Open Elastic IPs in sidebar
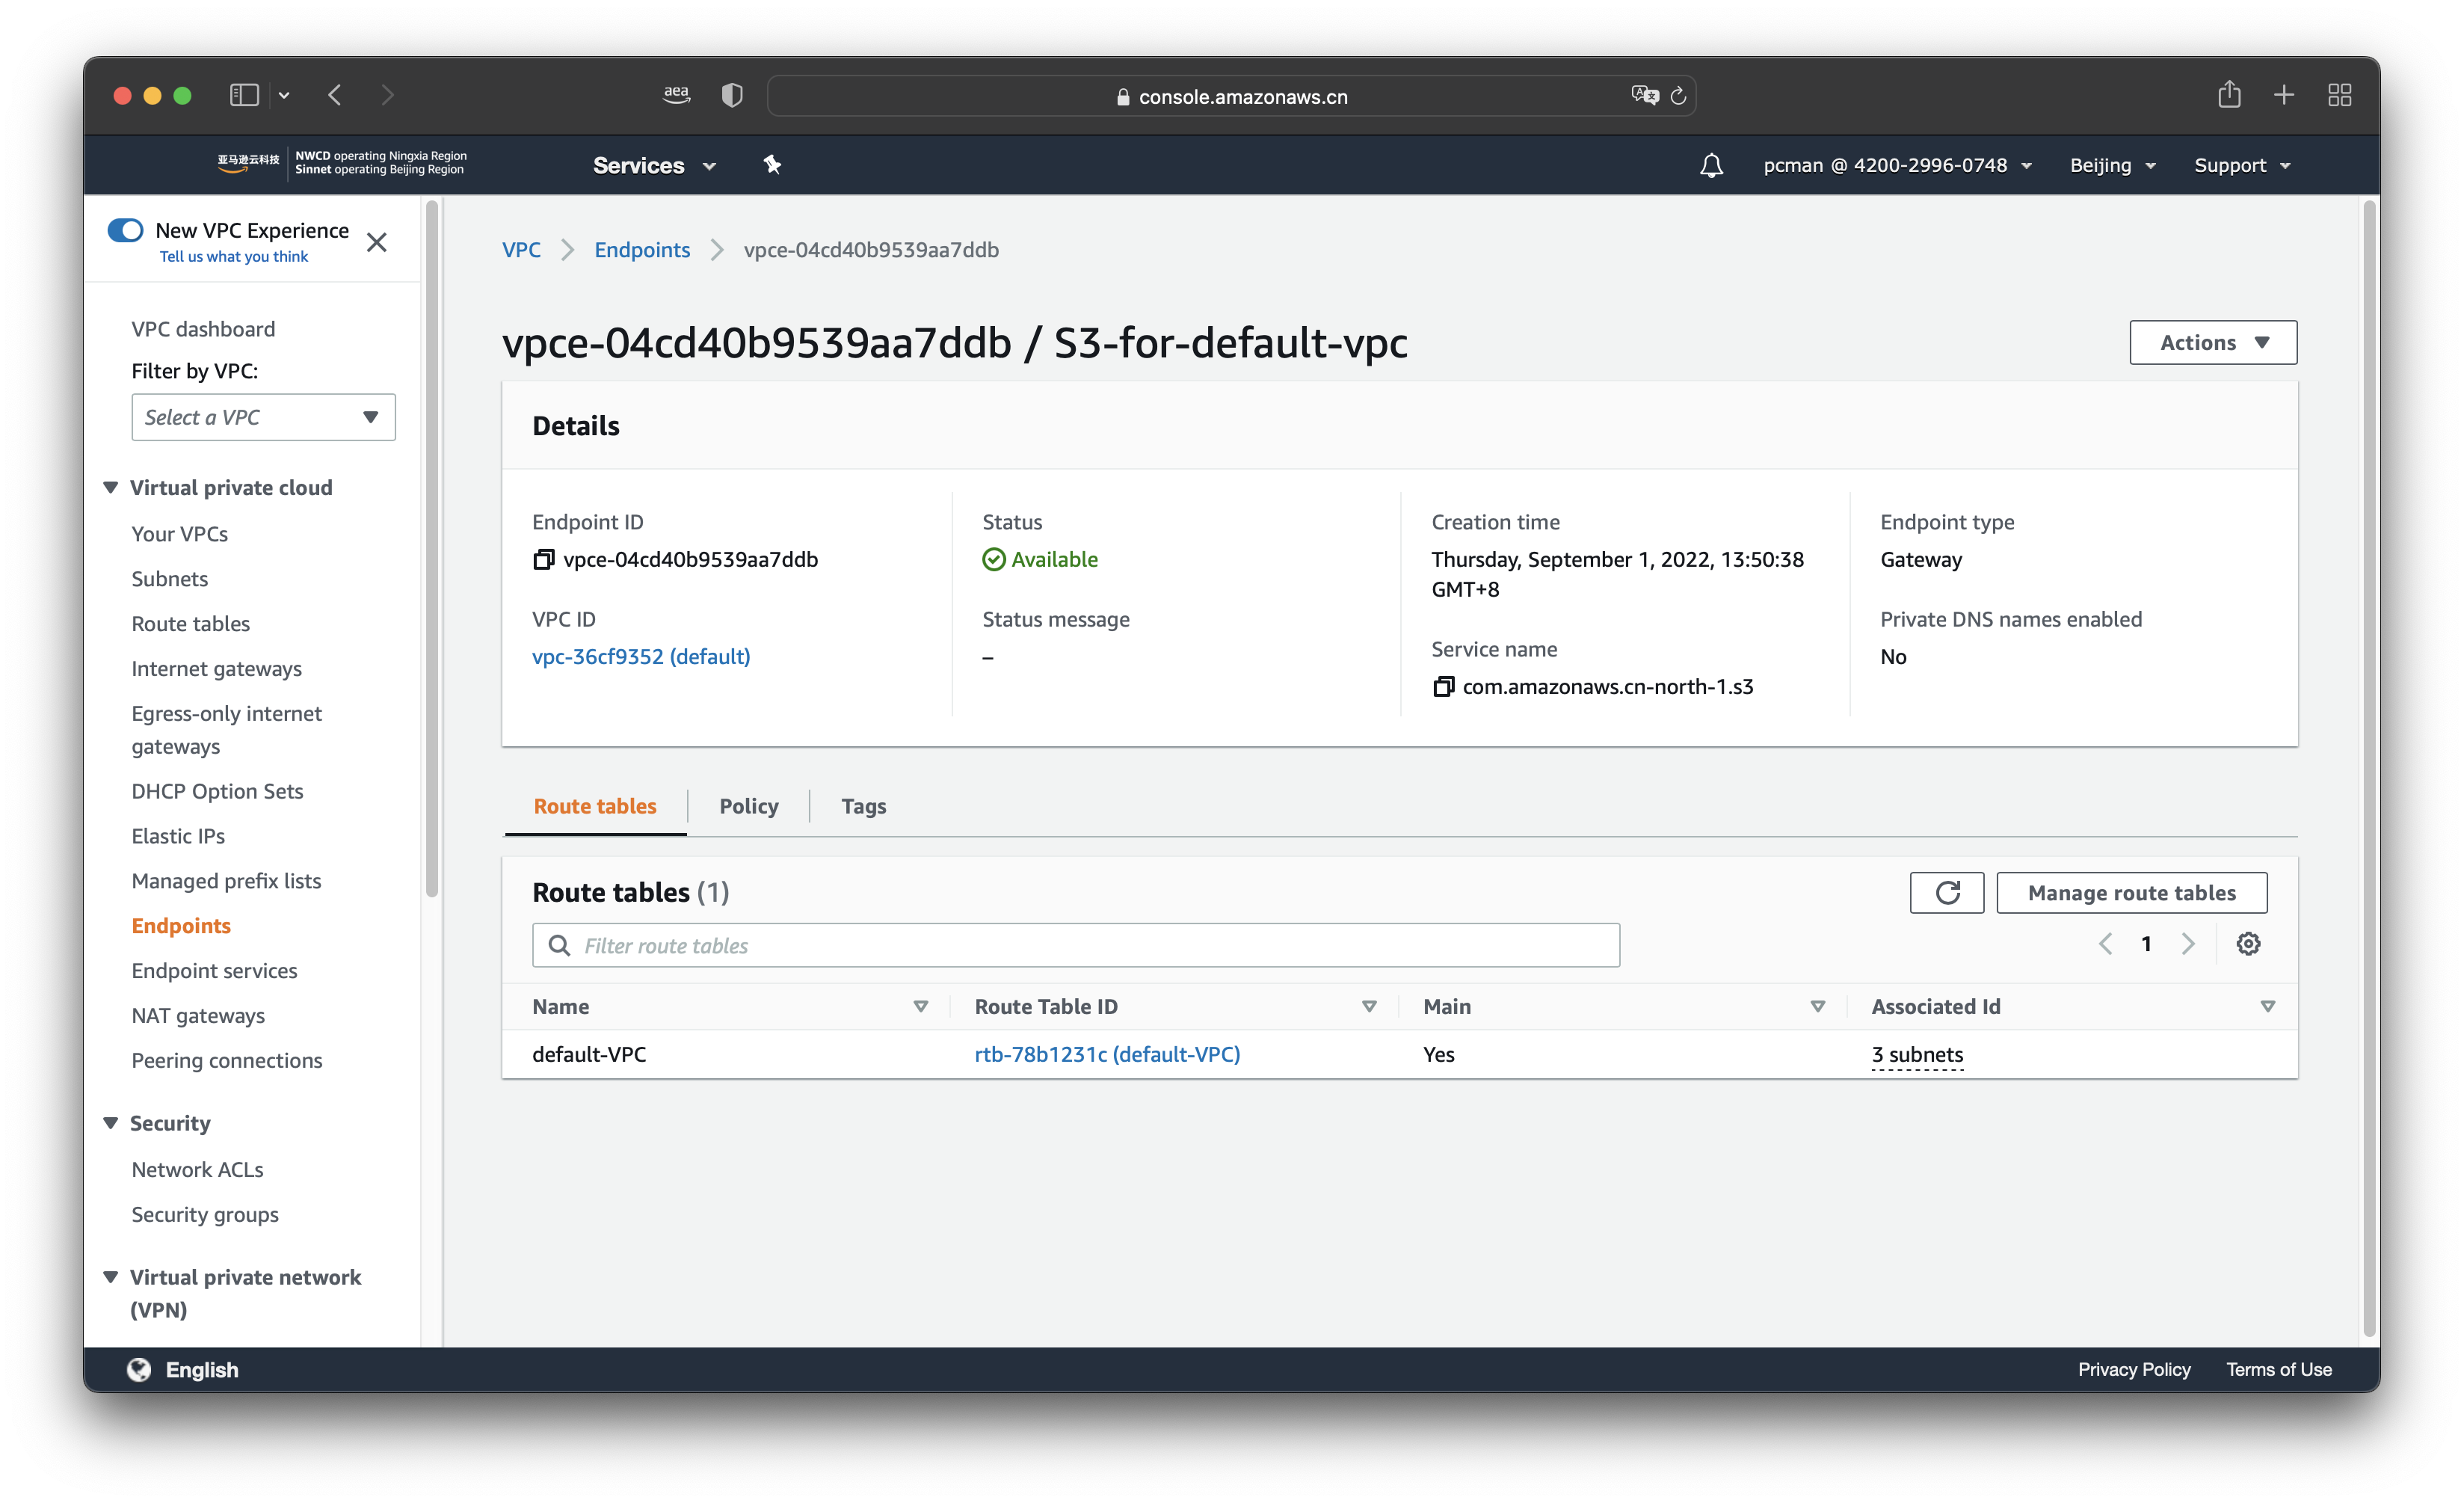 pyautogui.click(x=178, y=836)
